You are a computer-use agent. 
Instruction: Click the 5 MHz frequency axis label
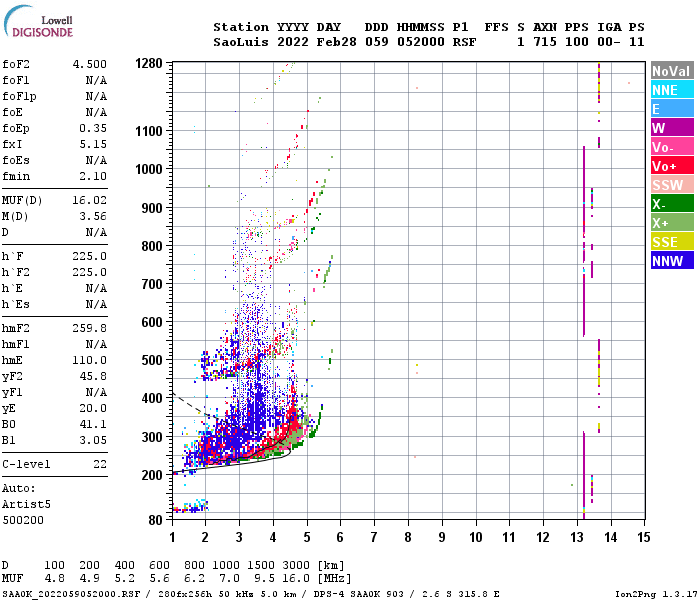307,537
